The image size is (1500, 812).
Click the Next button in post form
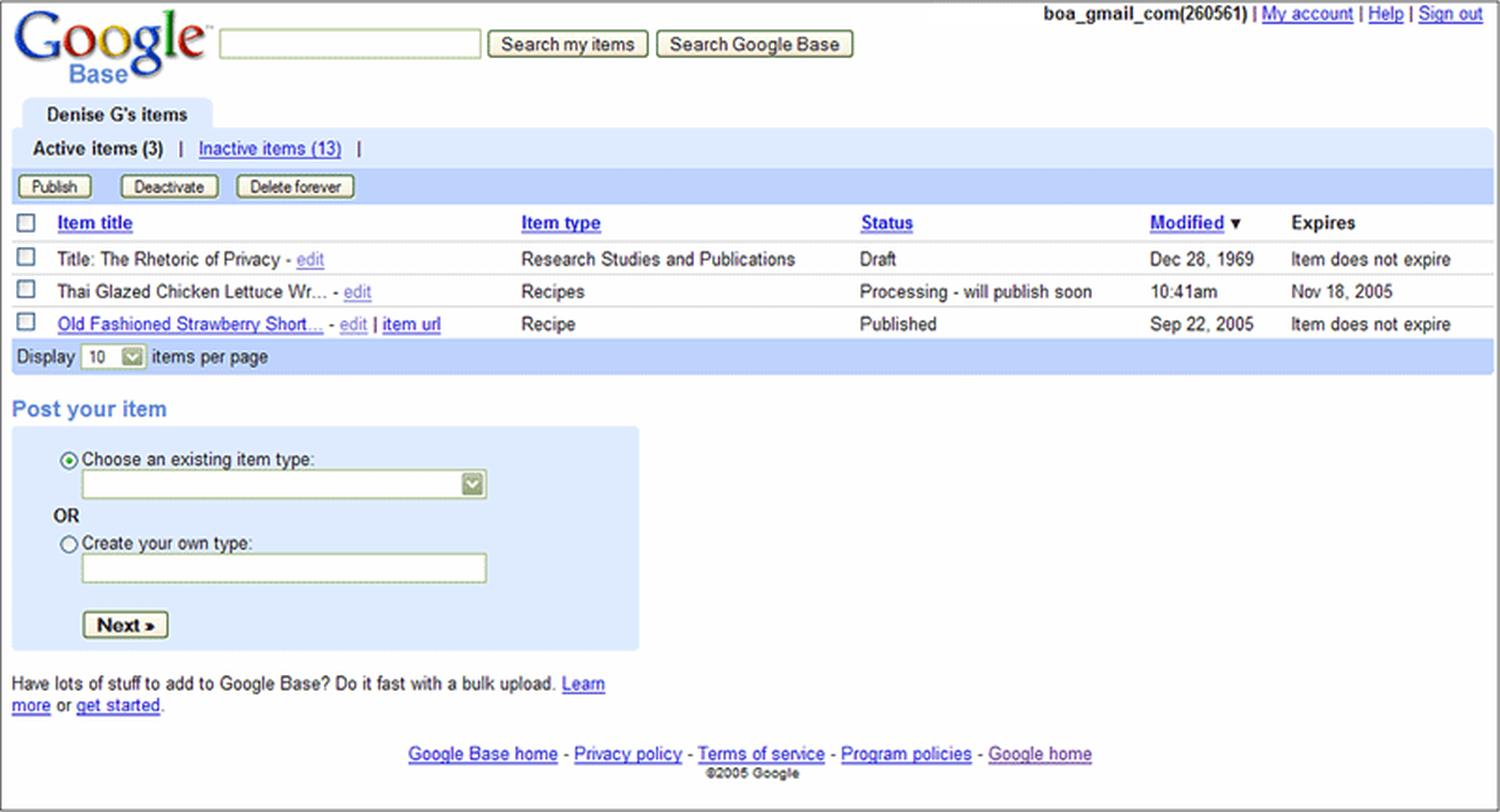click(125, 625)
